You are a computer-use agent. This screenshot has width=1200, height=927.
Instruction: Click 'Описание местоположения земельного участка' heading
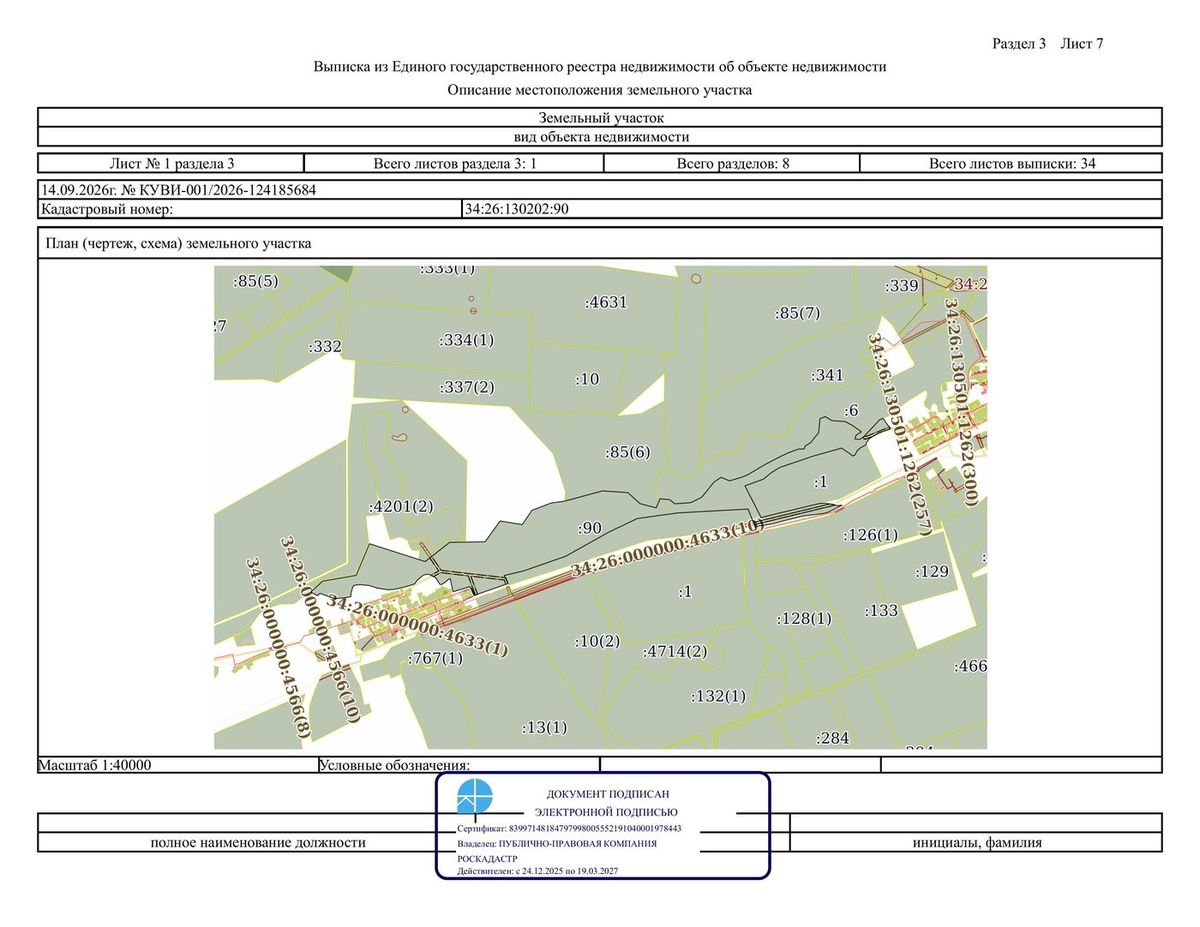pyautogui.click(x=600, y=90)
